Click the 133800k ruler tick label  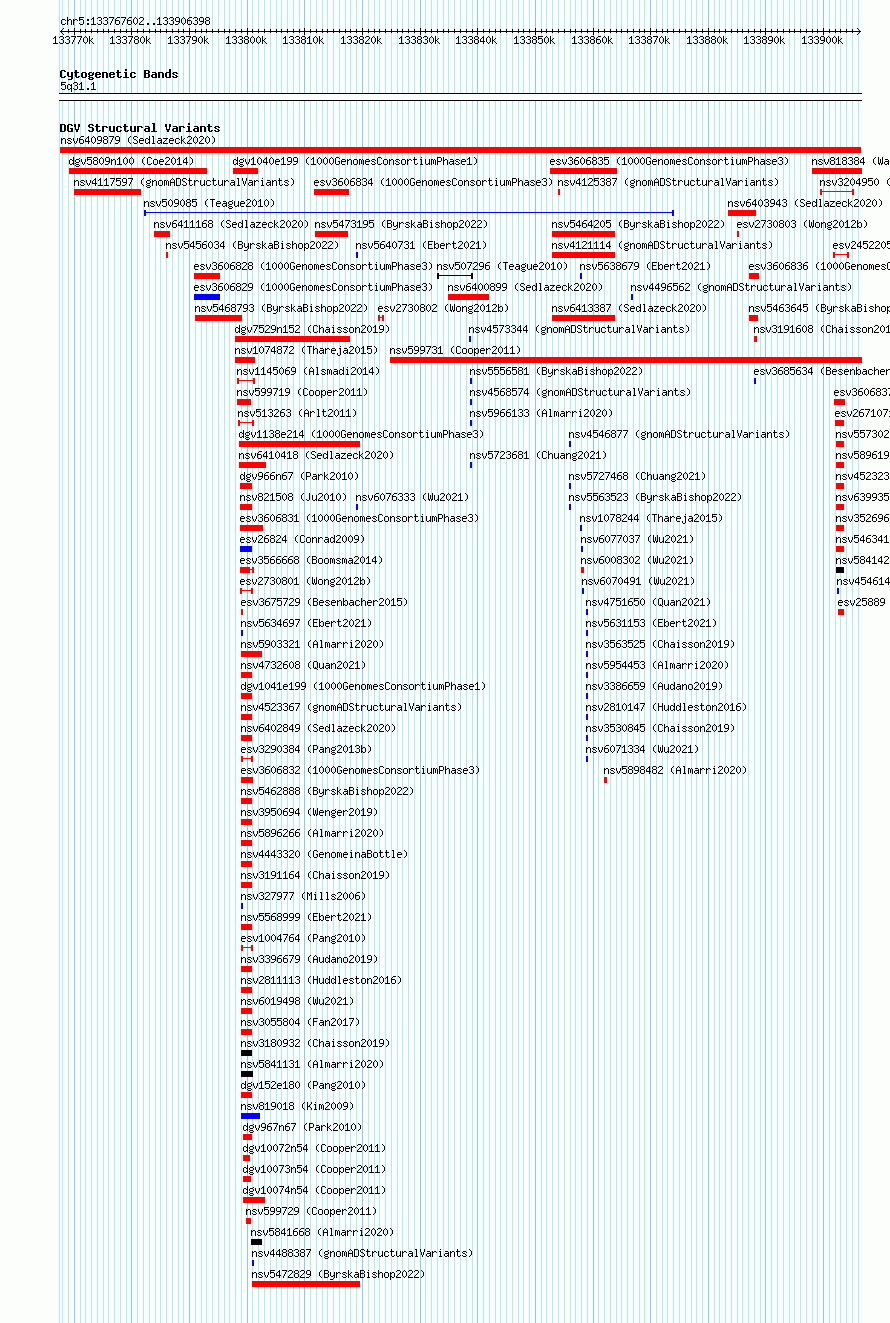pos(246,40)
